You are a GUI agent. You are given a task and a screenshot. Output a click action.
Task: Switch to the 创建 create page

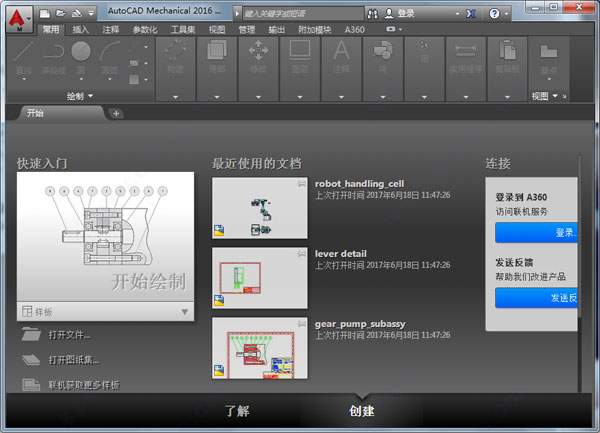[362, 411]
